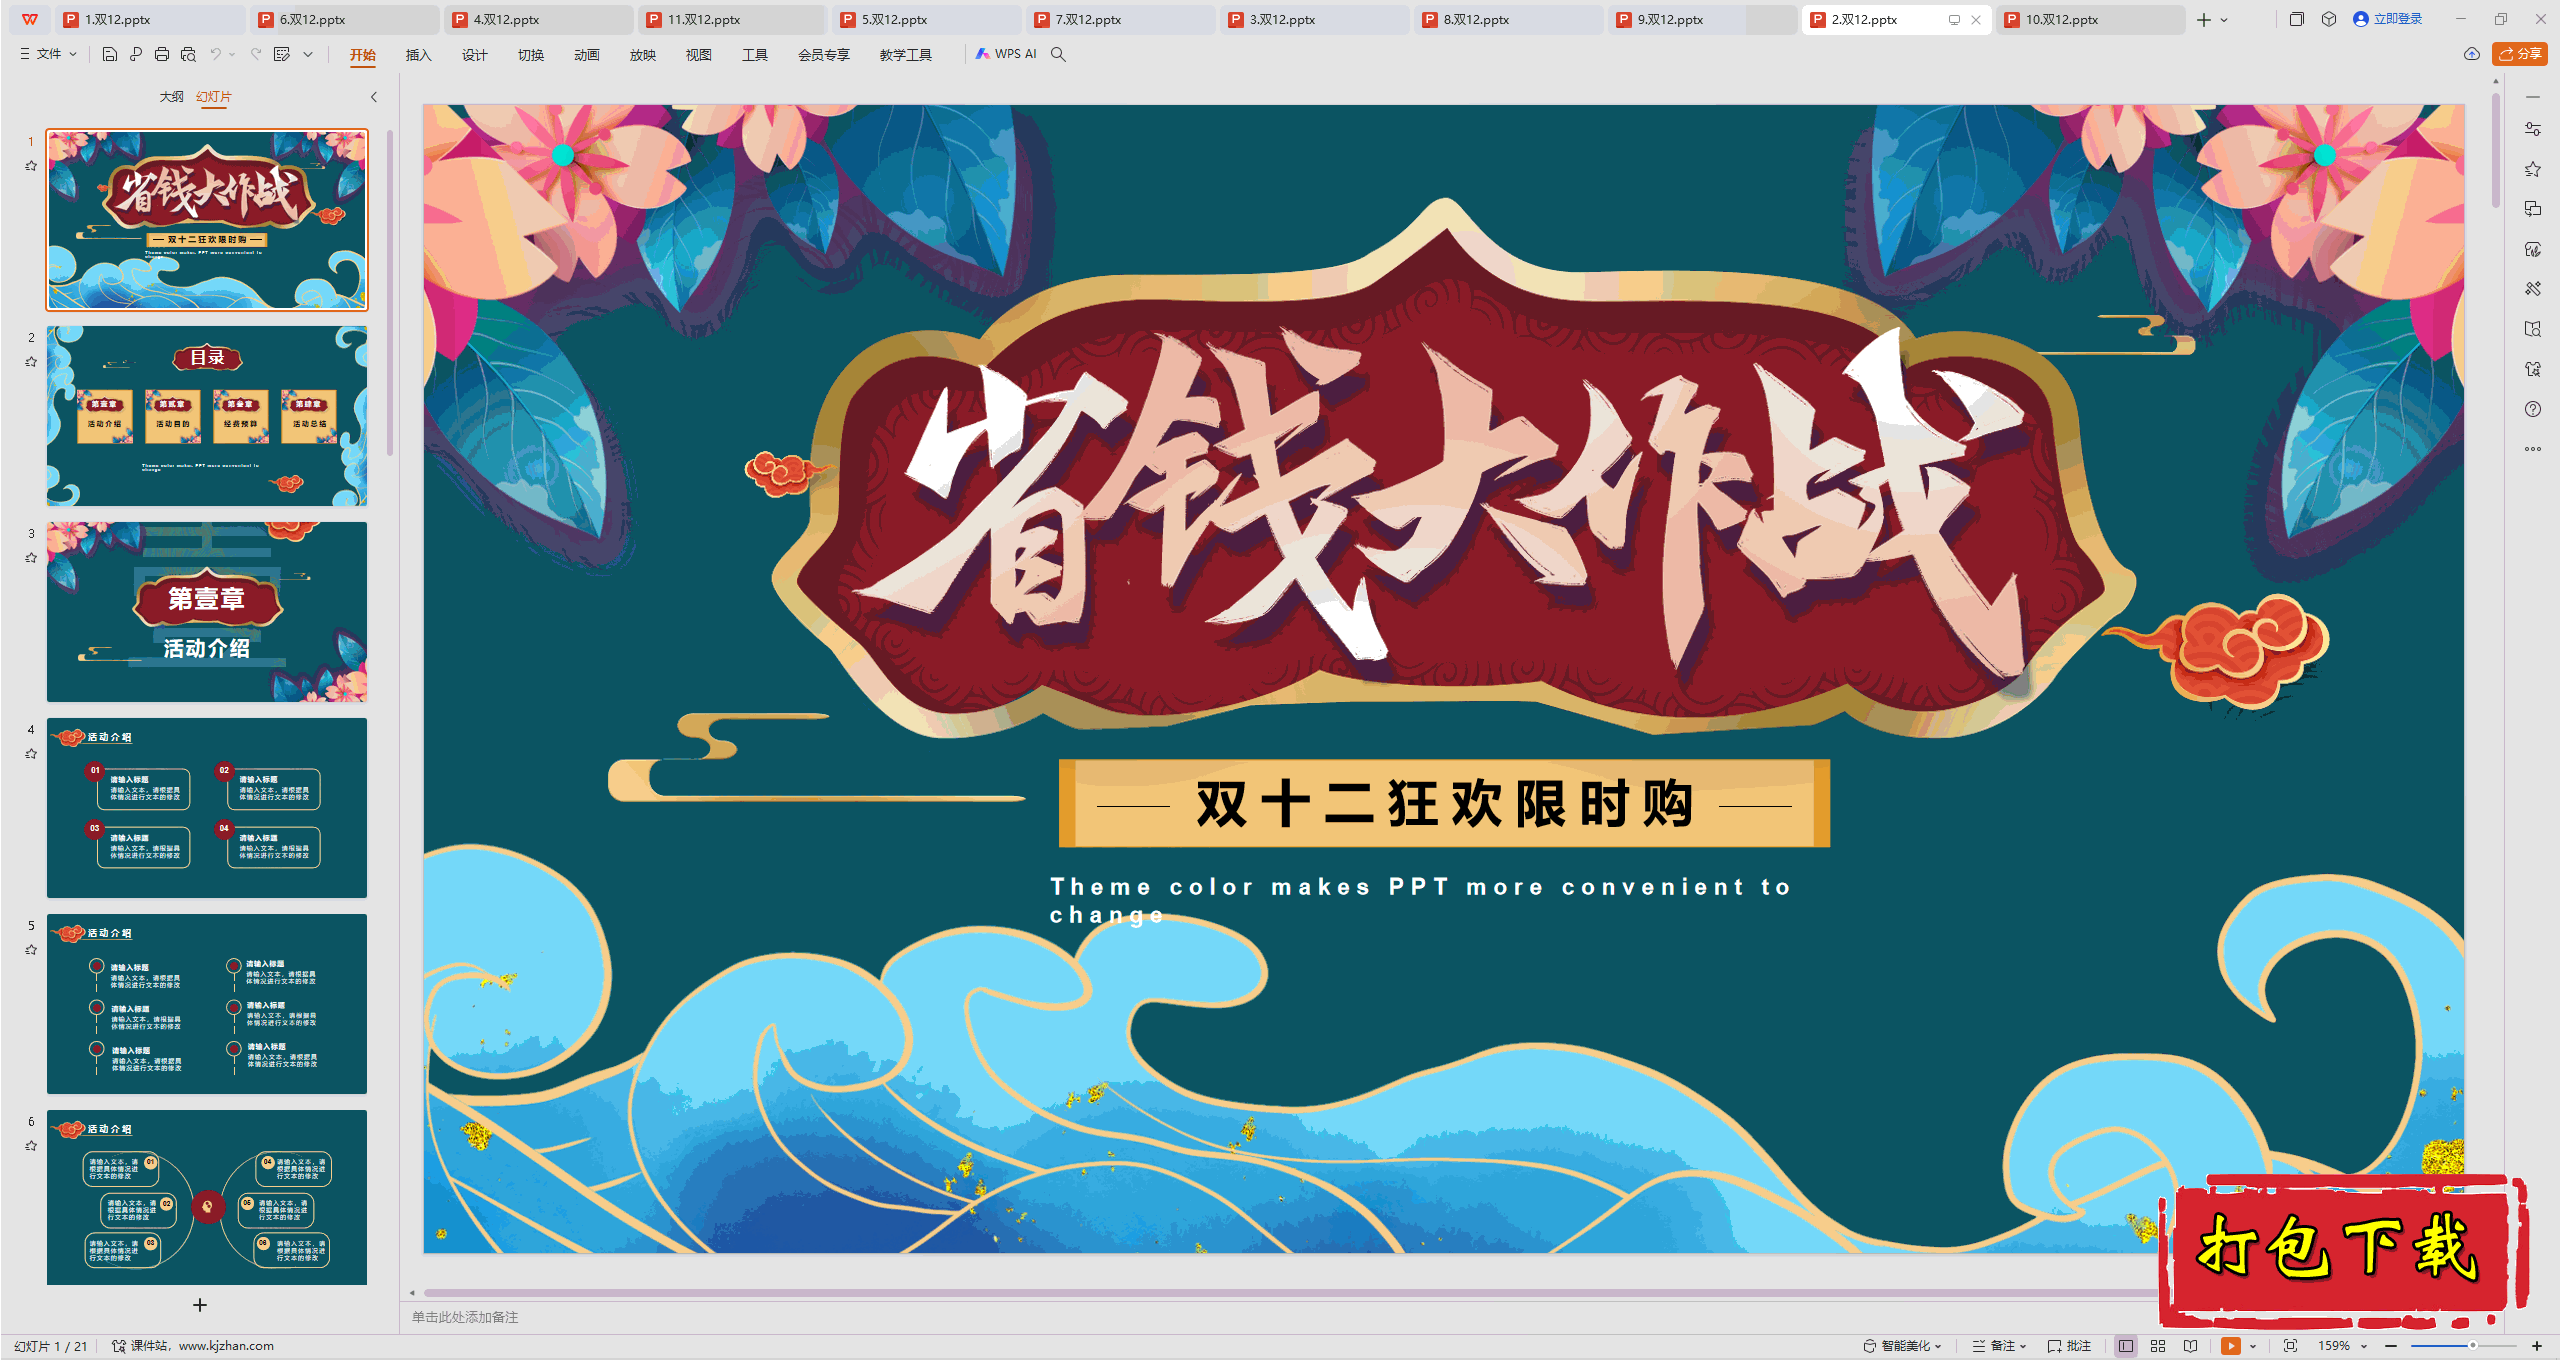Click the zoom in plus button
Image resolution: width=2560 pixels, height=1360 pixels.
[2537, 1346]
